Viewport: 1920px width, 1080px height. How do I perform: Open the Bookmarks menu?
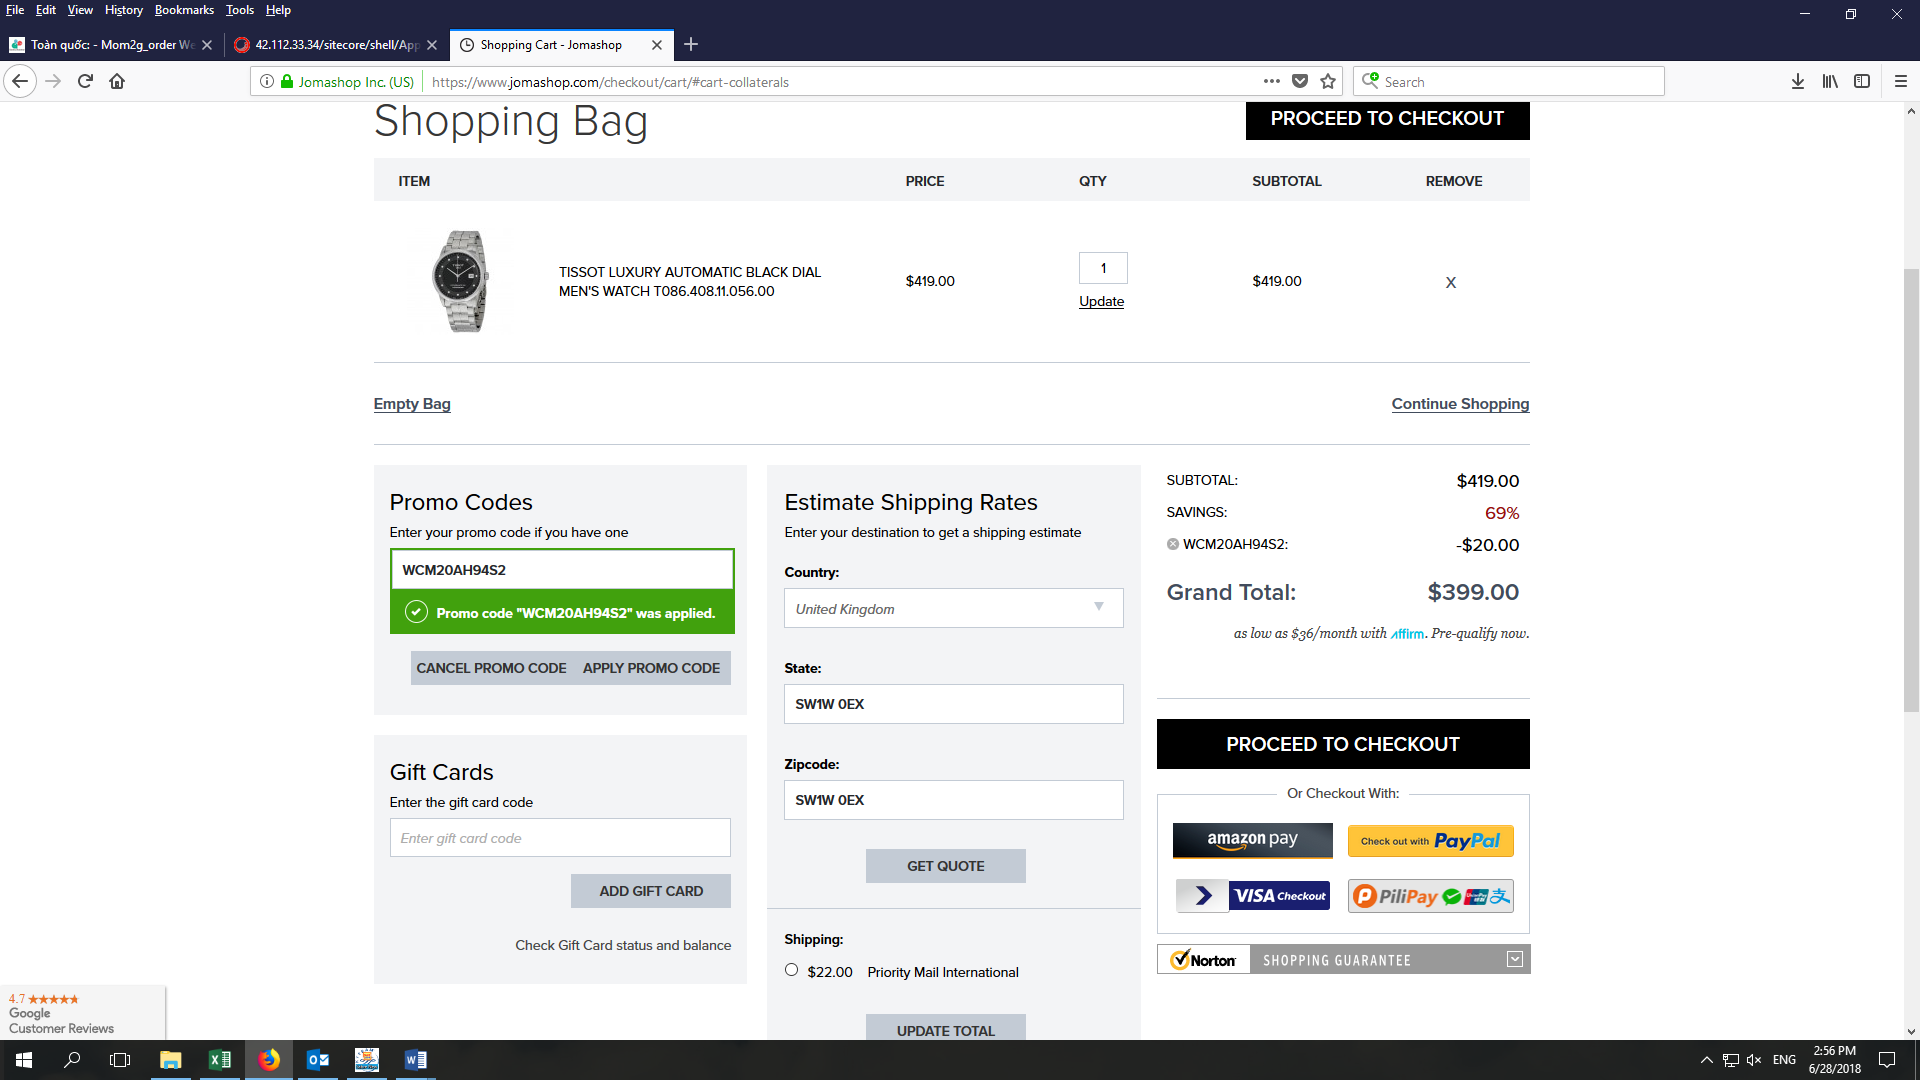click(x=184, y=10)
